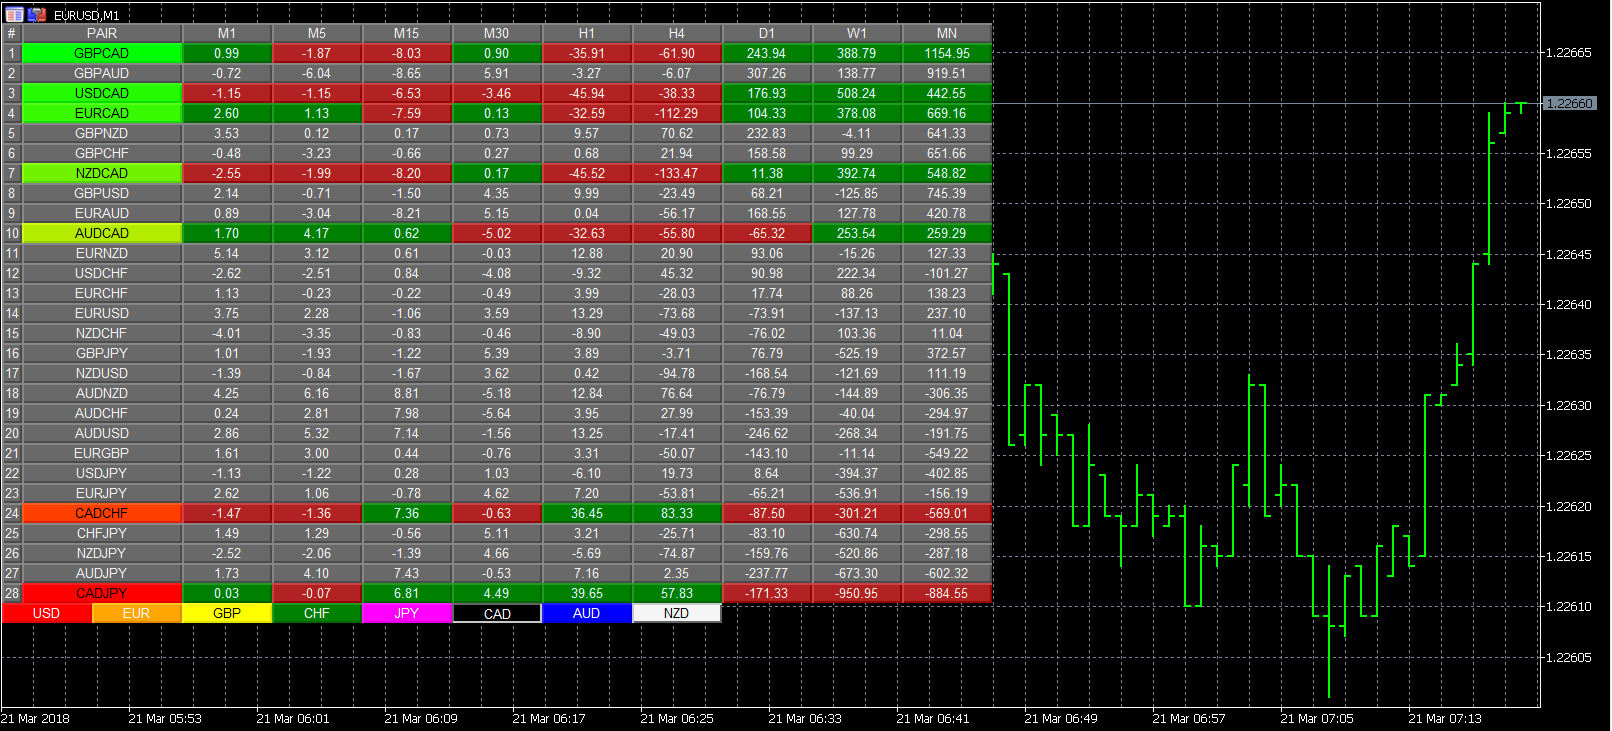
Task: Select the USDJPY pair cell
Action: (102, 473)
